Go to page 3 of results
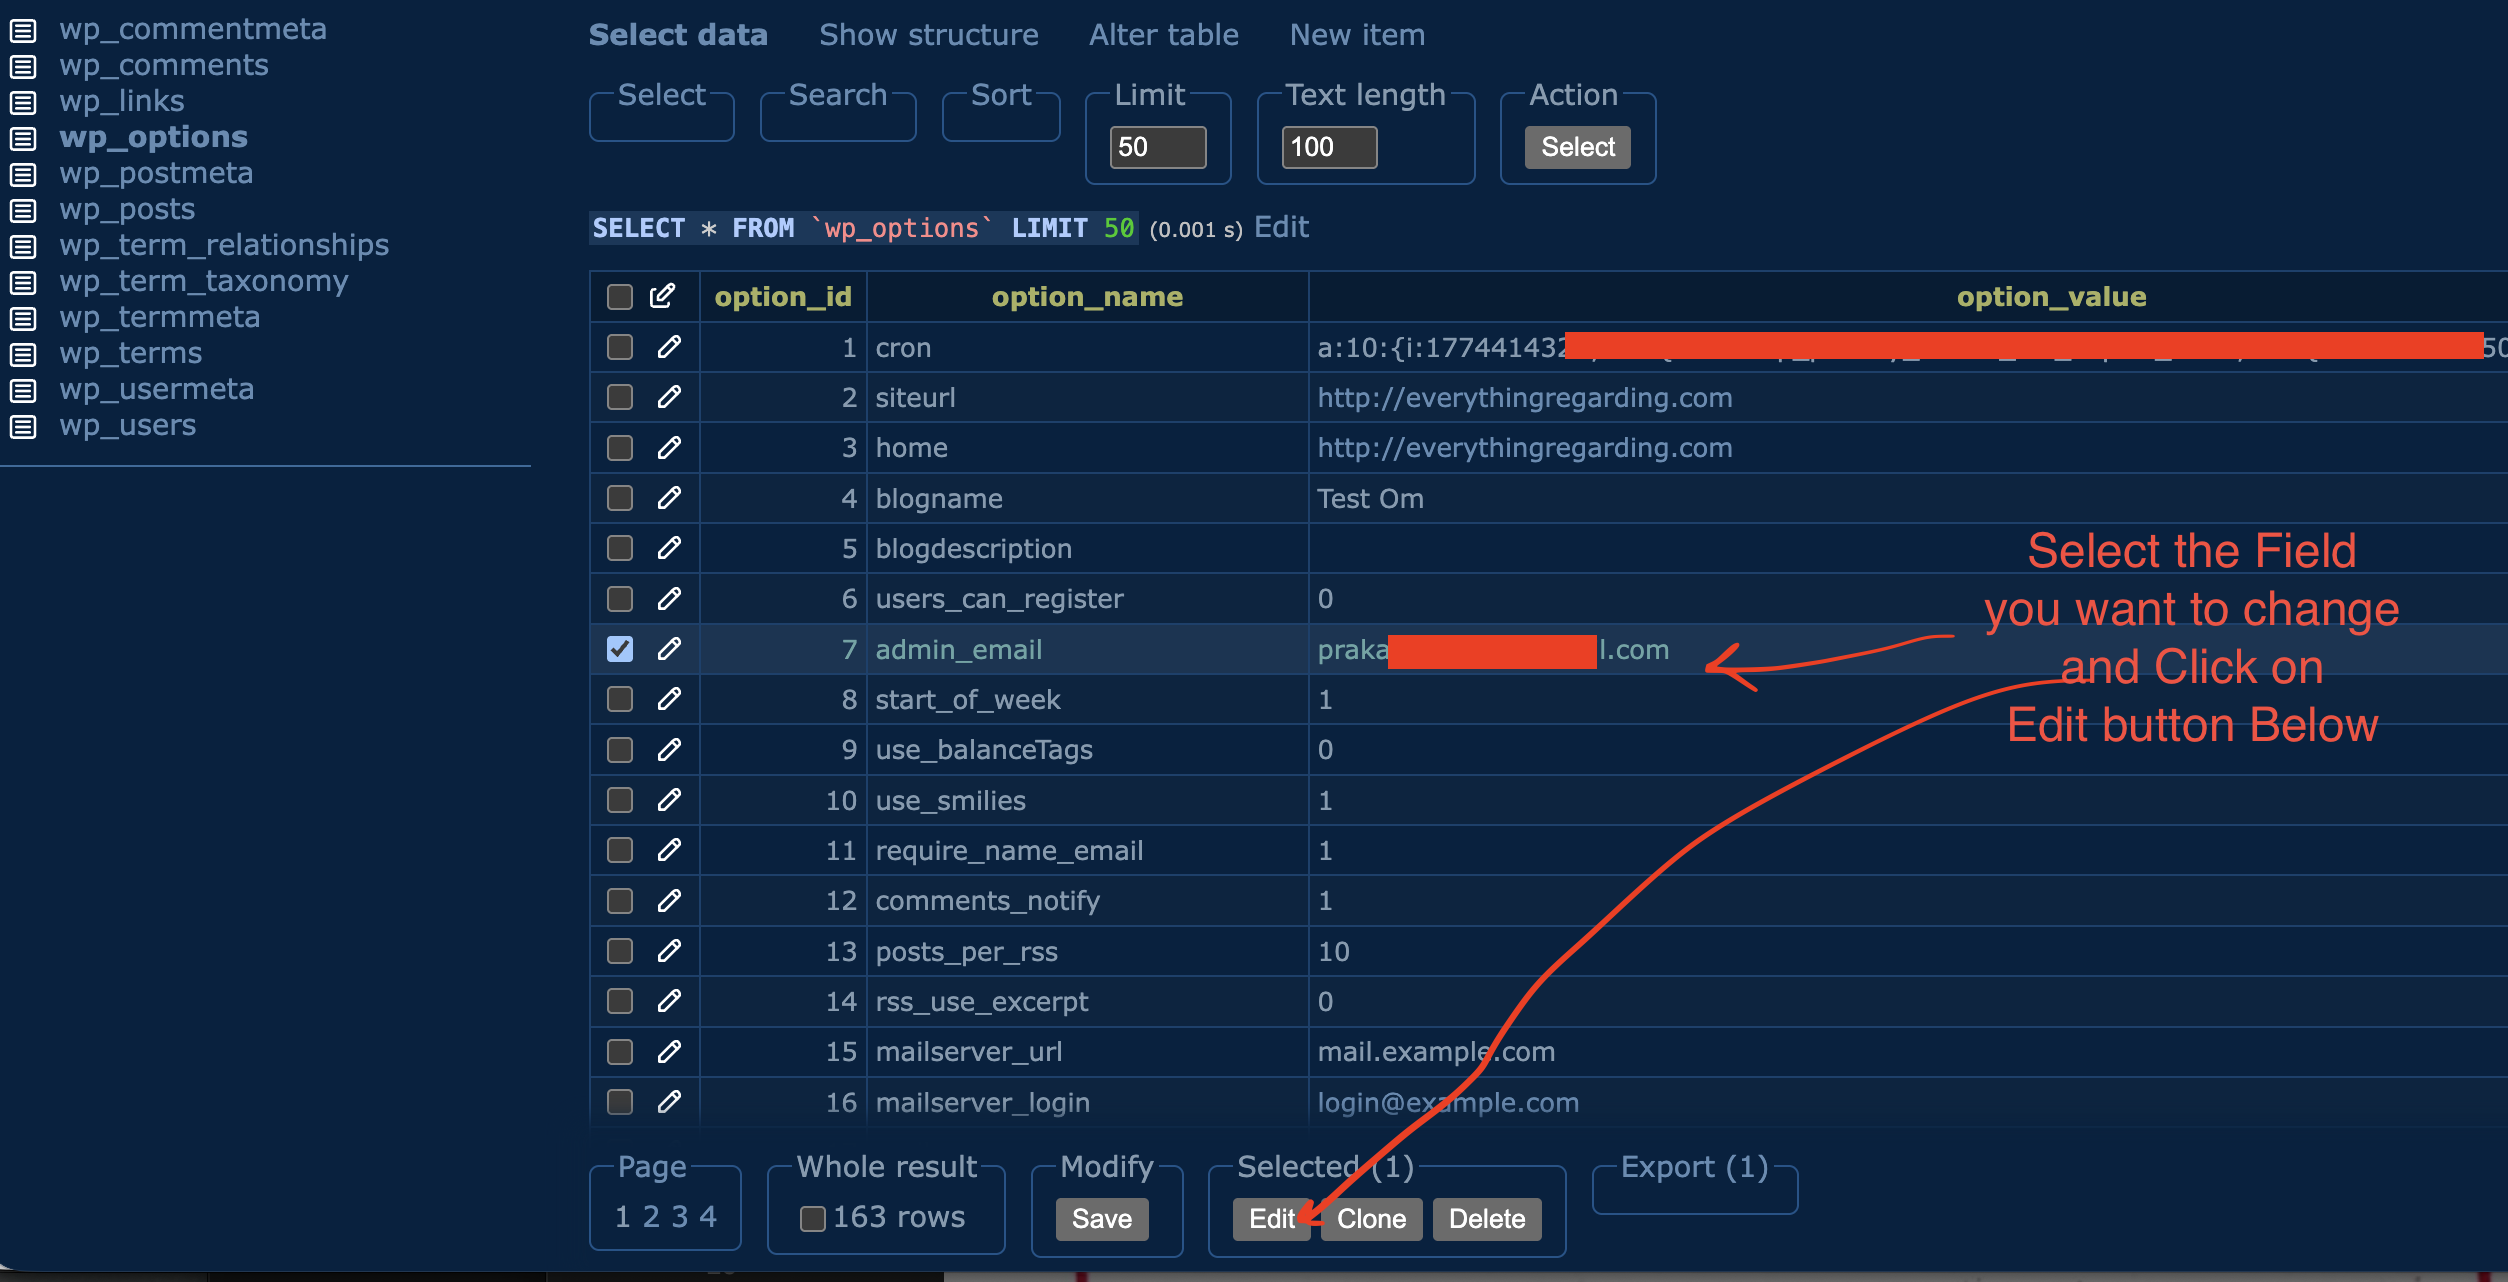 (x=680, y=1217)
